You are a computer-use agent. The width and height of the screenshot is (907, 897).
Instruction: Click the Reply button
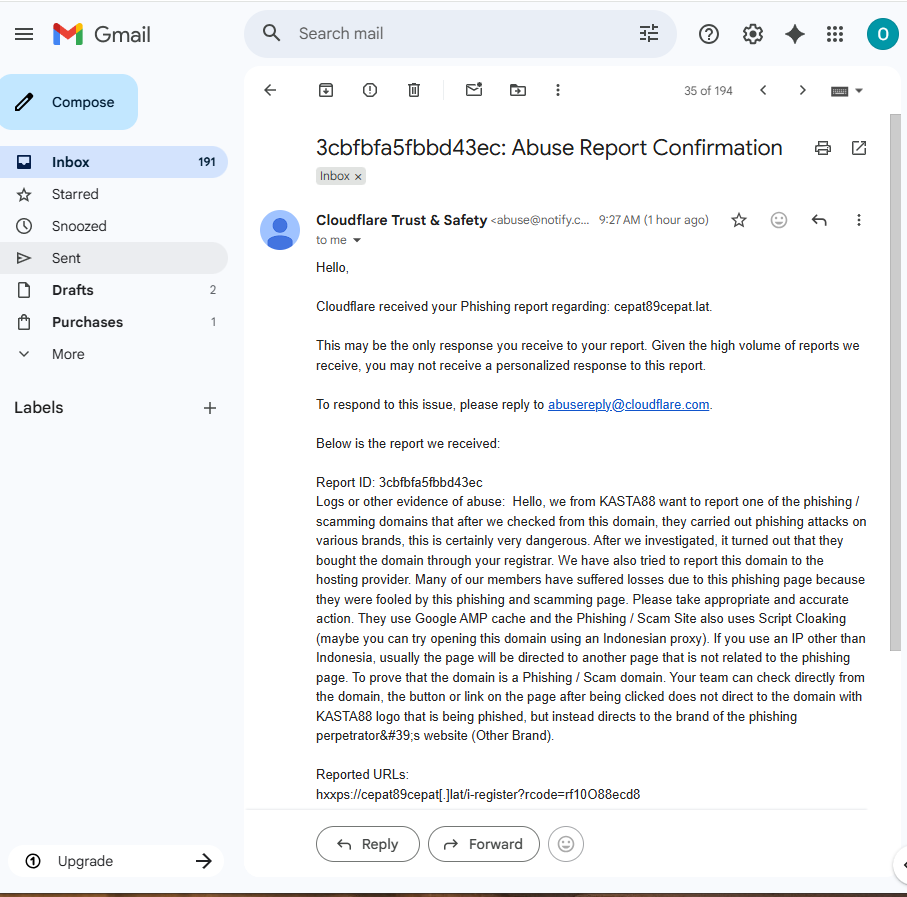click(x=368, y=844)
